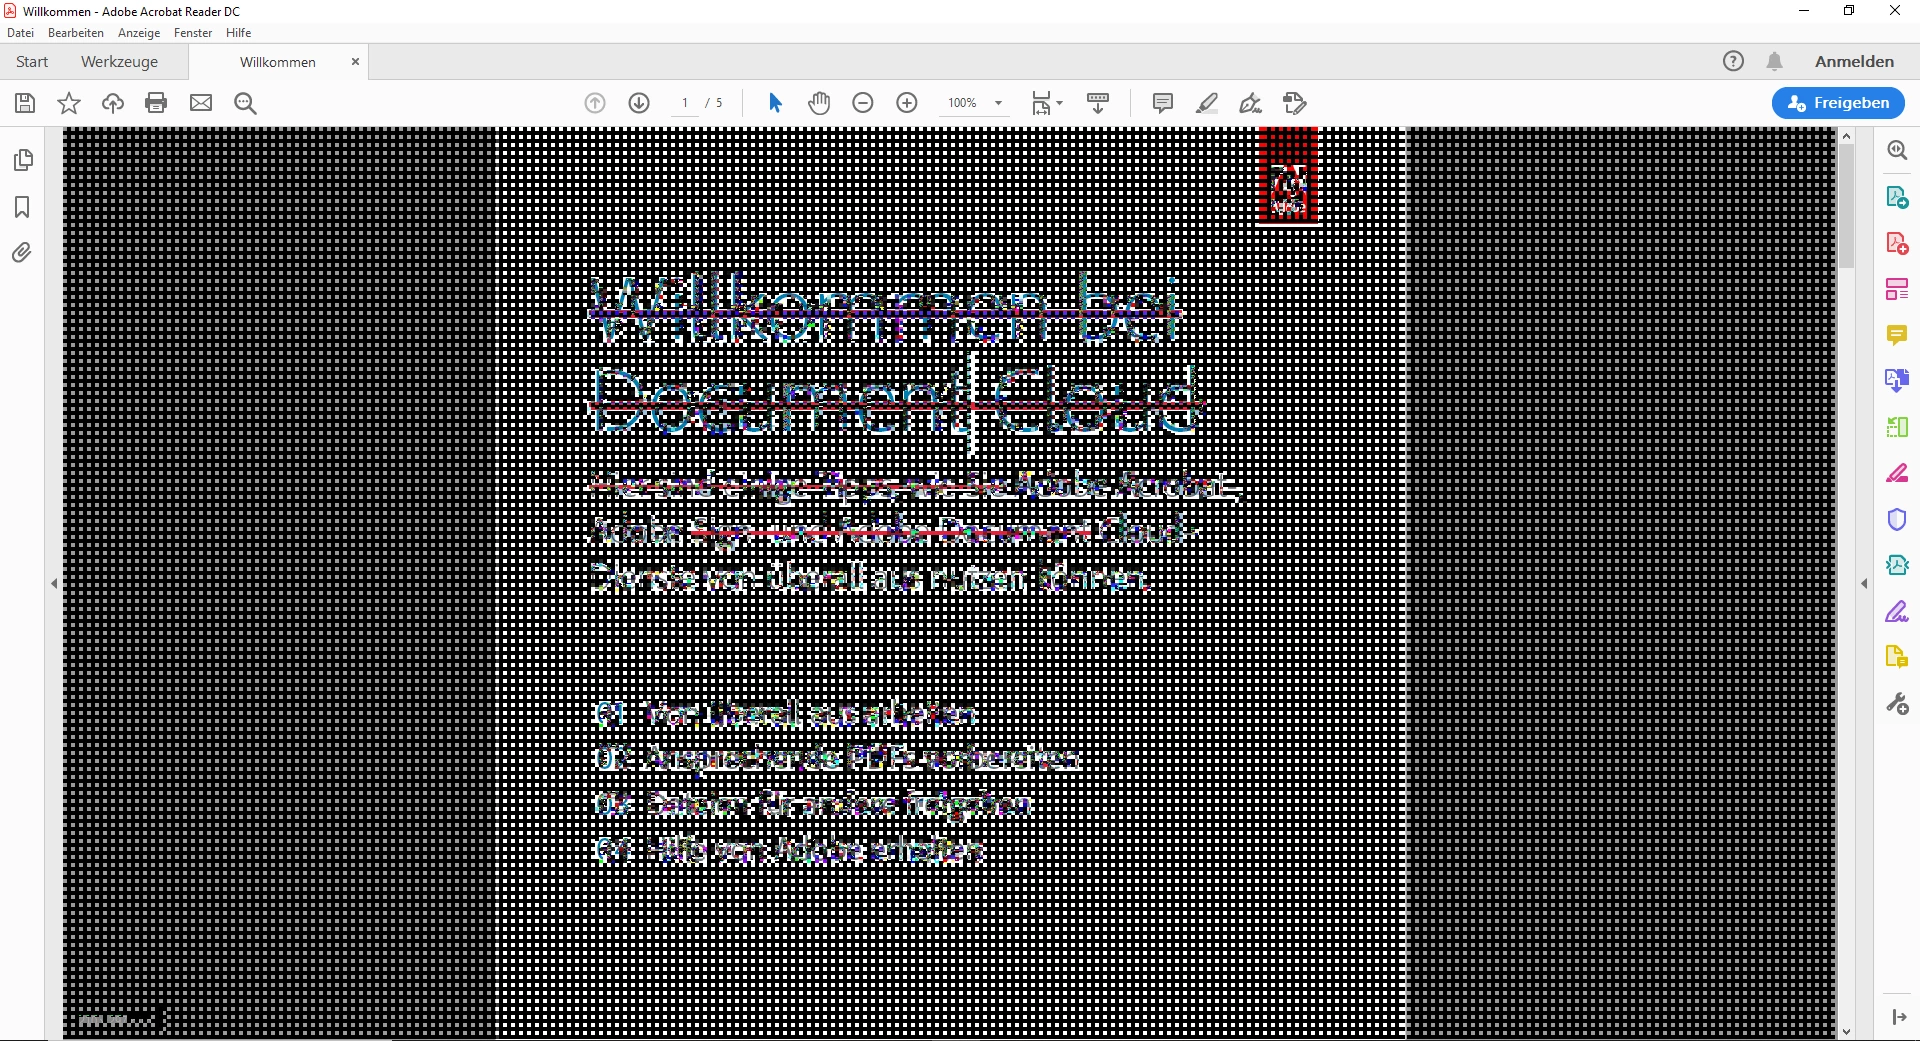The height and width of the screenshot is (1041, 1920).
Task: Activate the hand pan tool
Action: [x=819, y=103]
